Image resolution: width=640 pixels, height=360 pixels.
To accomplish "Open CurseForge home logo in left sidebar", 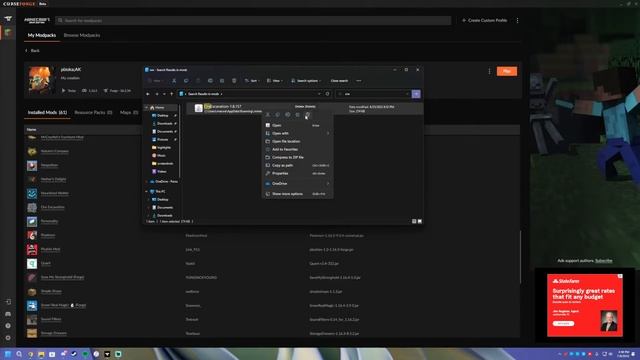I will click(x=8, y=19).
